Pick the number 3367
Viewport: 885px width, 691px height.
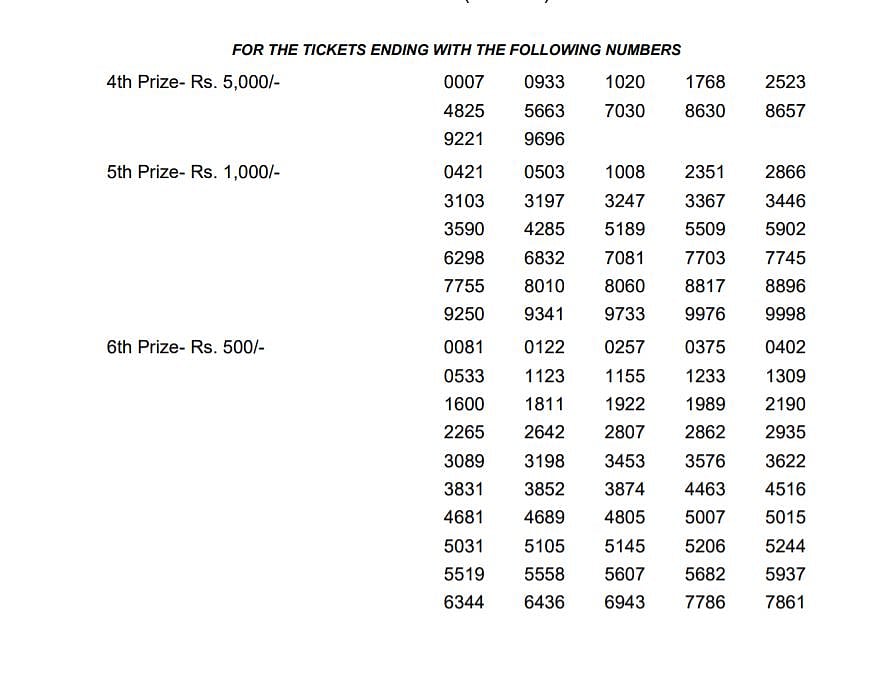(x=705, y=201)
